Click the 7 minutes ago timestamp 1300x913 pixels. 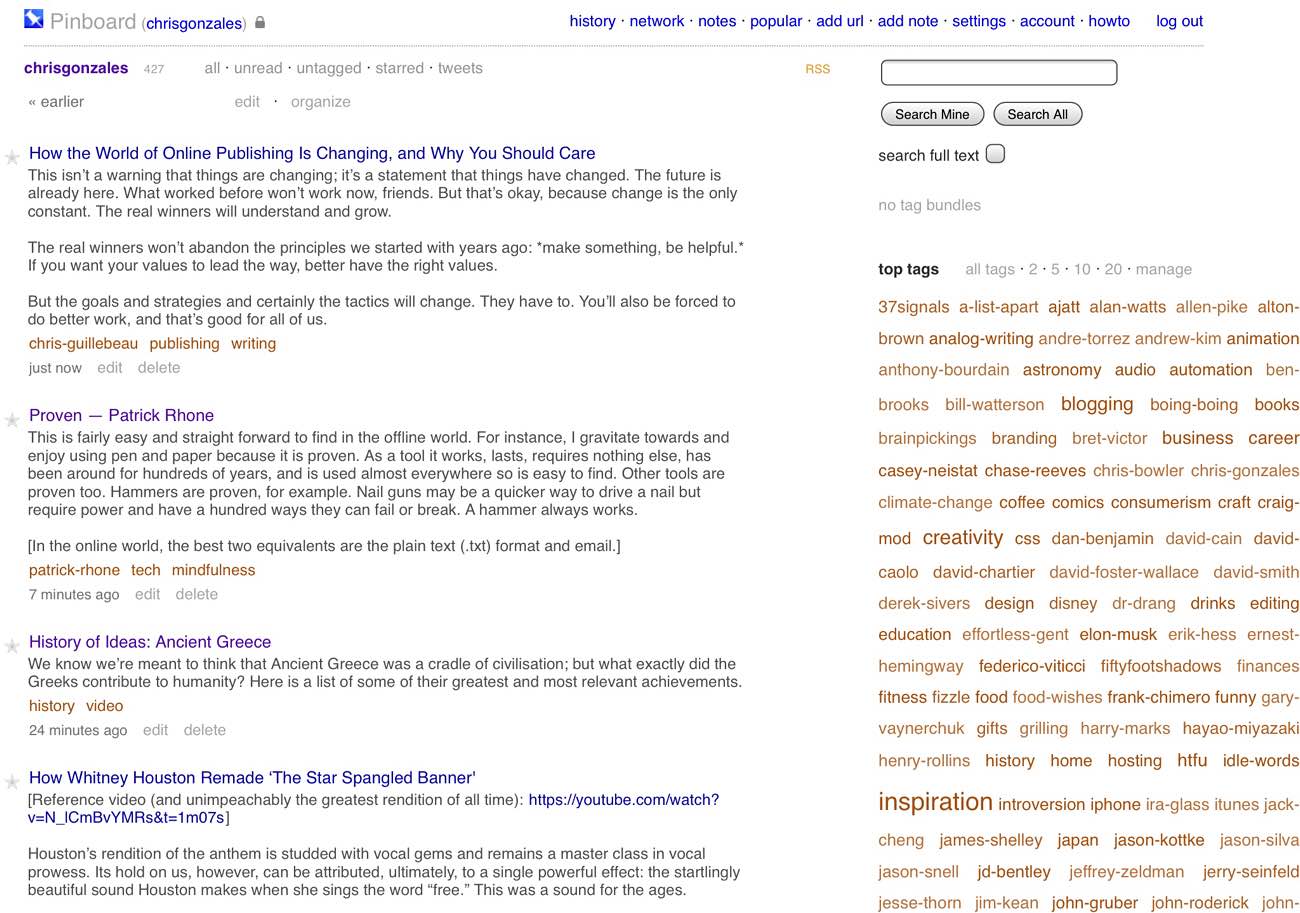(74, 594)
